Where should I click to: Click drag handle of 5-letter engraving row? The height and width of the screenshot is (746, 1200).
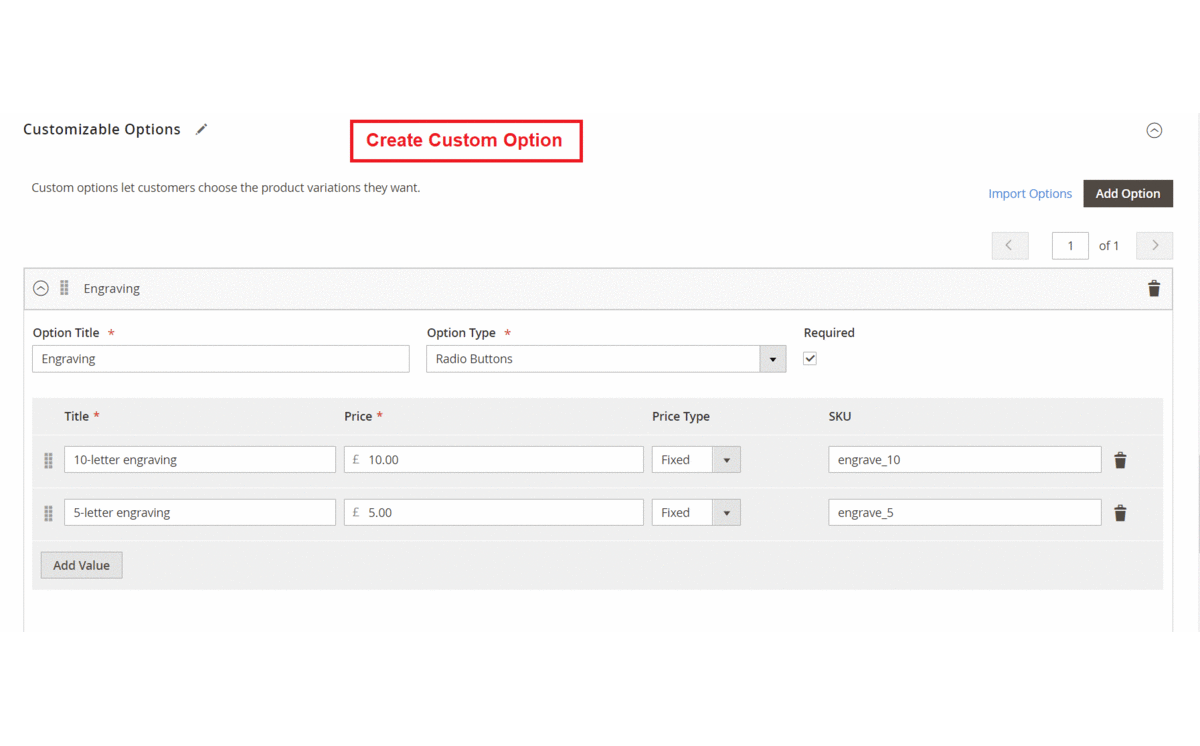48,513
